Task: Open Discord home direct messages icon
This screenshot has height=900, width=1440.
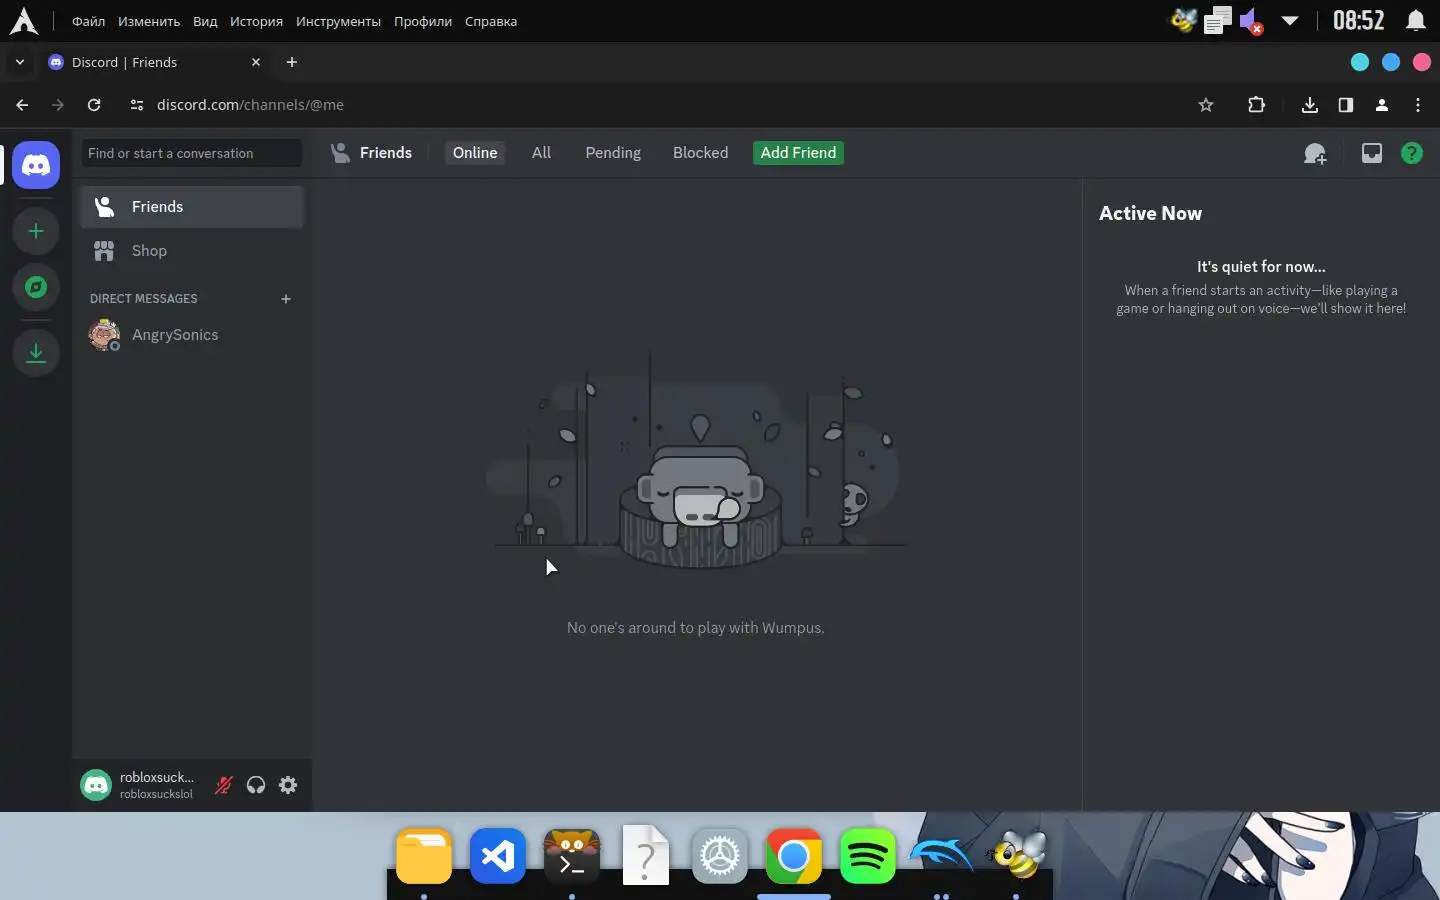Action: [x=36, y=165]
